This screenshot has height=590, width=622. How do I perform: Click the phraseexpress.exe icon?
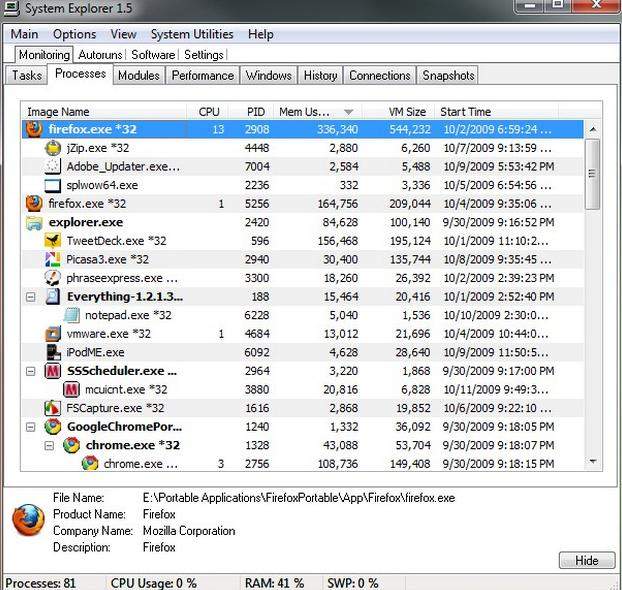point(53,278)
